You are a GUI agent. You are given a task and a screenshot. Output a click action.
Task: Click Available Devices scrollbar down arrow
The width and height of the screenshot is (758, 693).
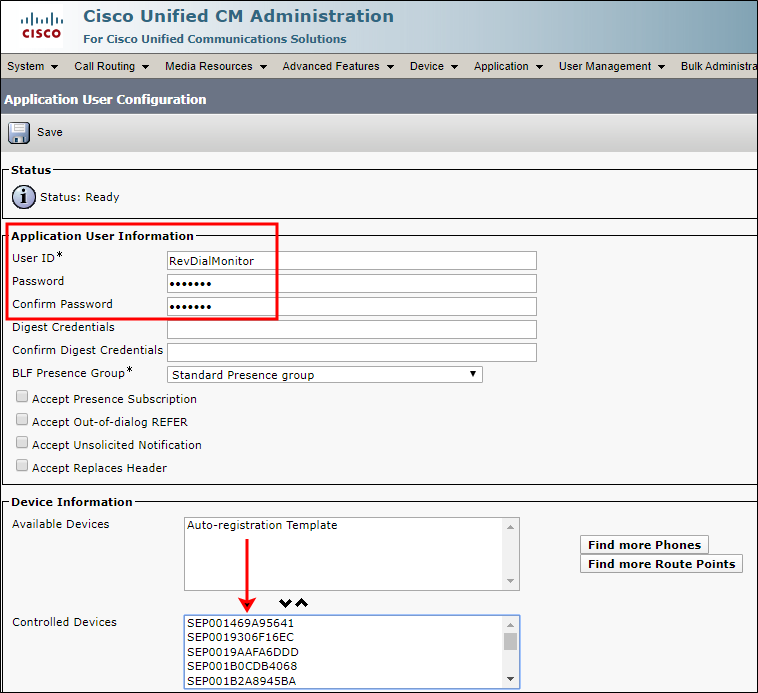(x=510, y=581)
